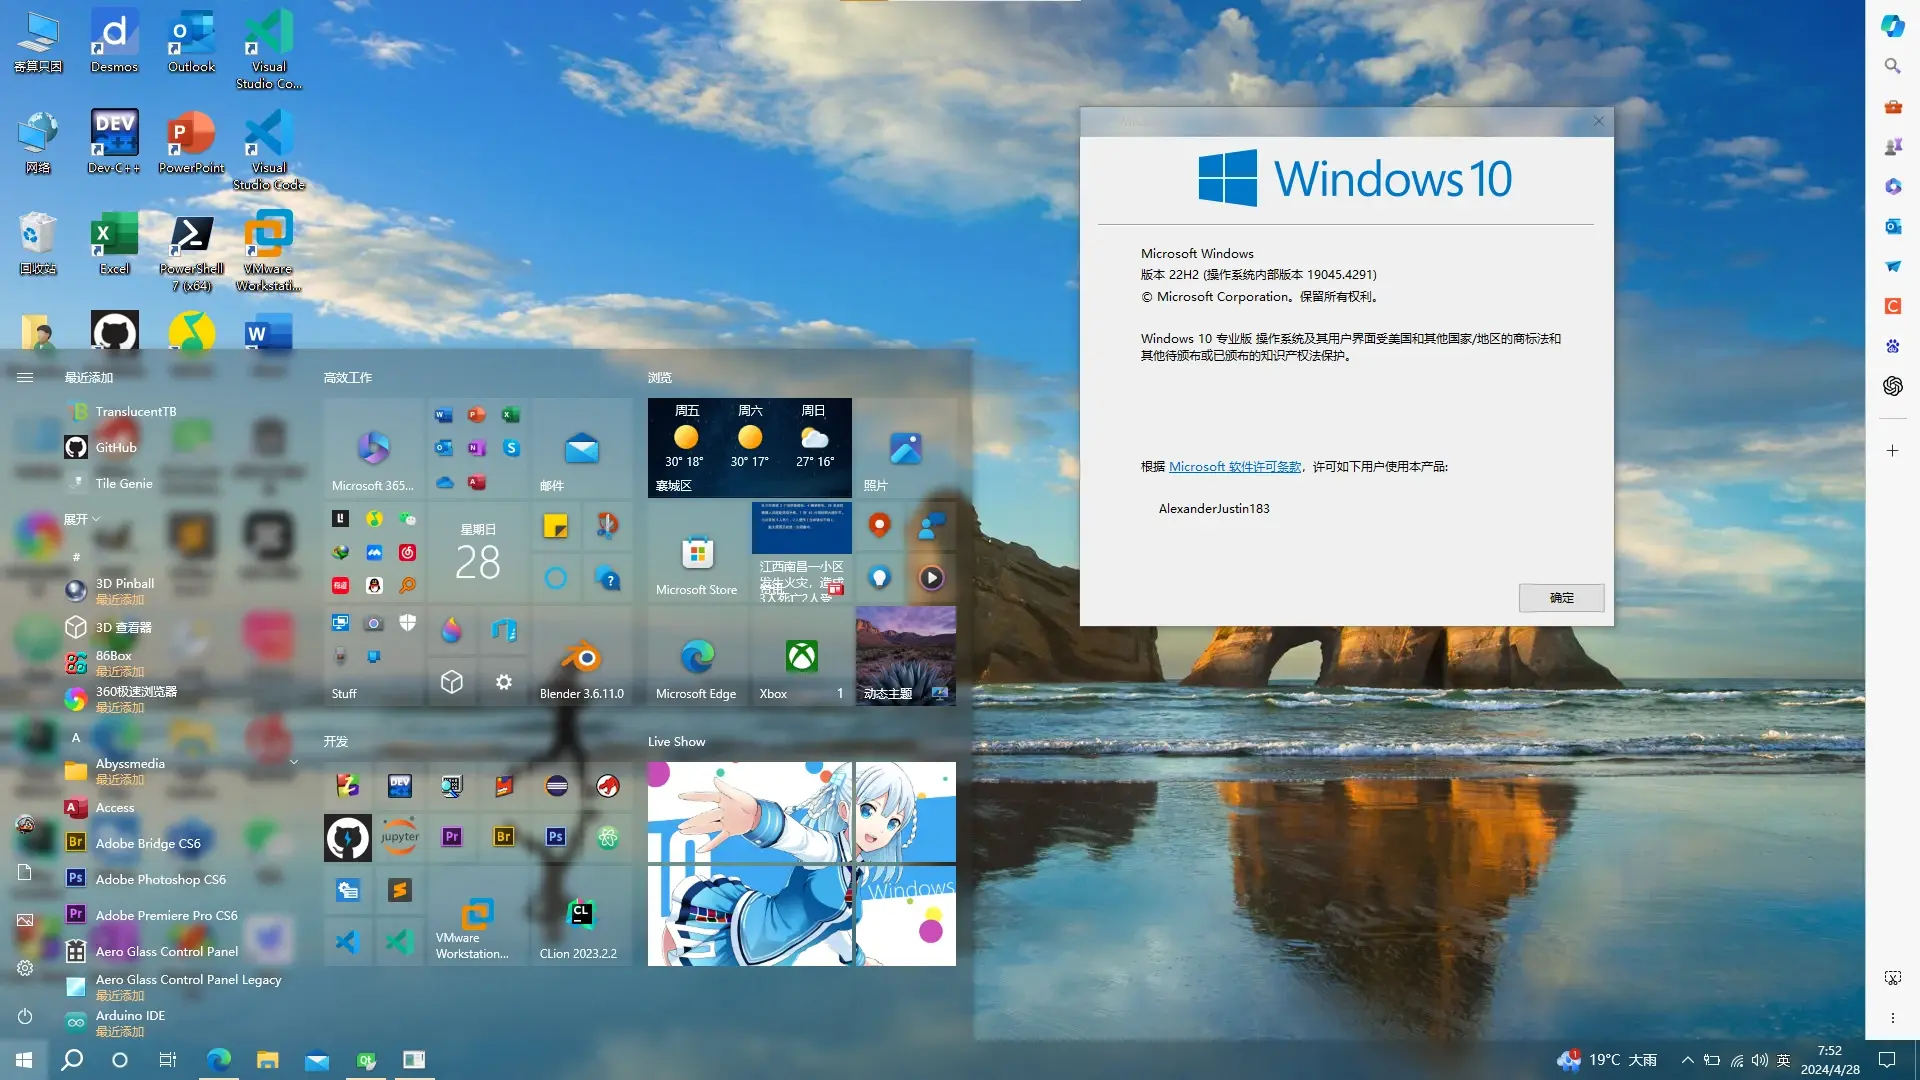1920x1080 pixels.
Task: Click the calendar tile showing 28
Action: point(477,553)
